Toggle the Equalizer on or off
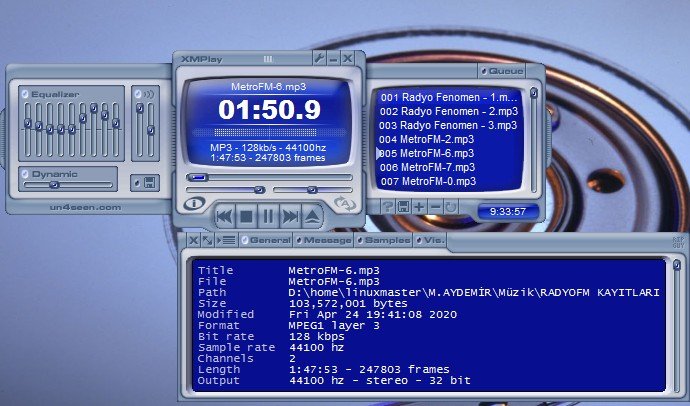690x406 pixels. 25,94
